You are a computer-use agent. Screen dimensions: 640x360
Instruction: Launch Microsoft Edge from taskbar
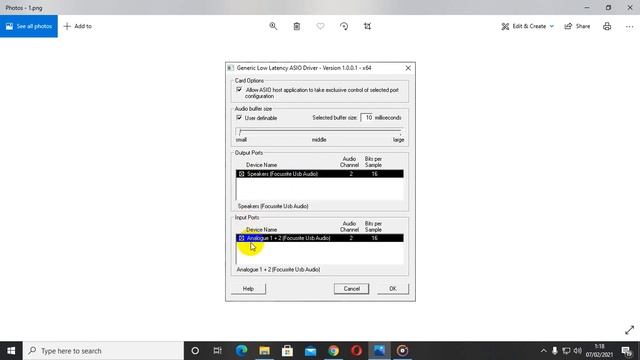pos(241,351)
